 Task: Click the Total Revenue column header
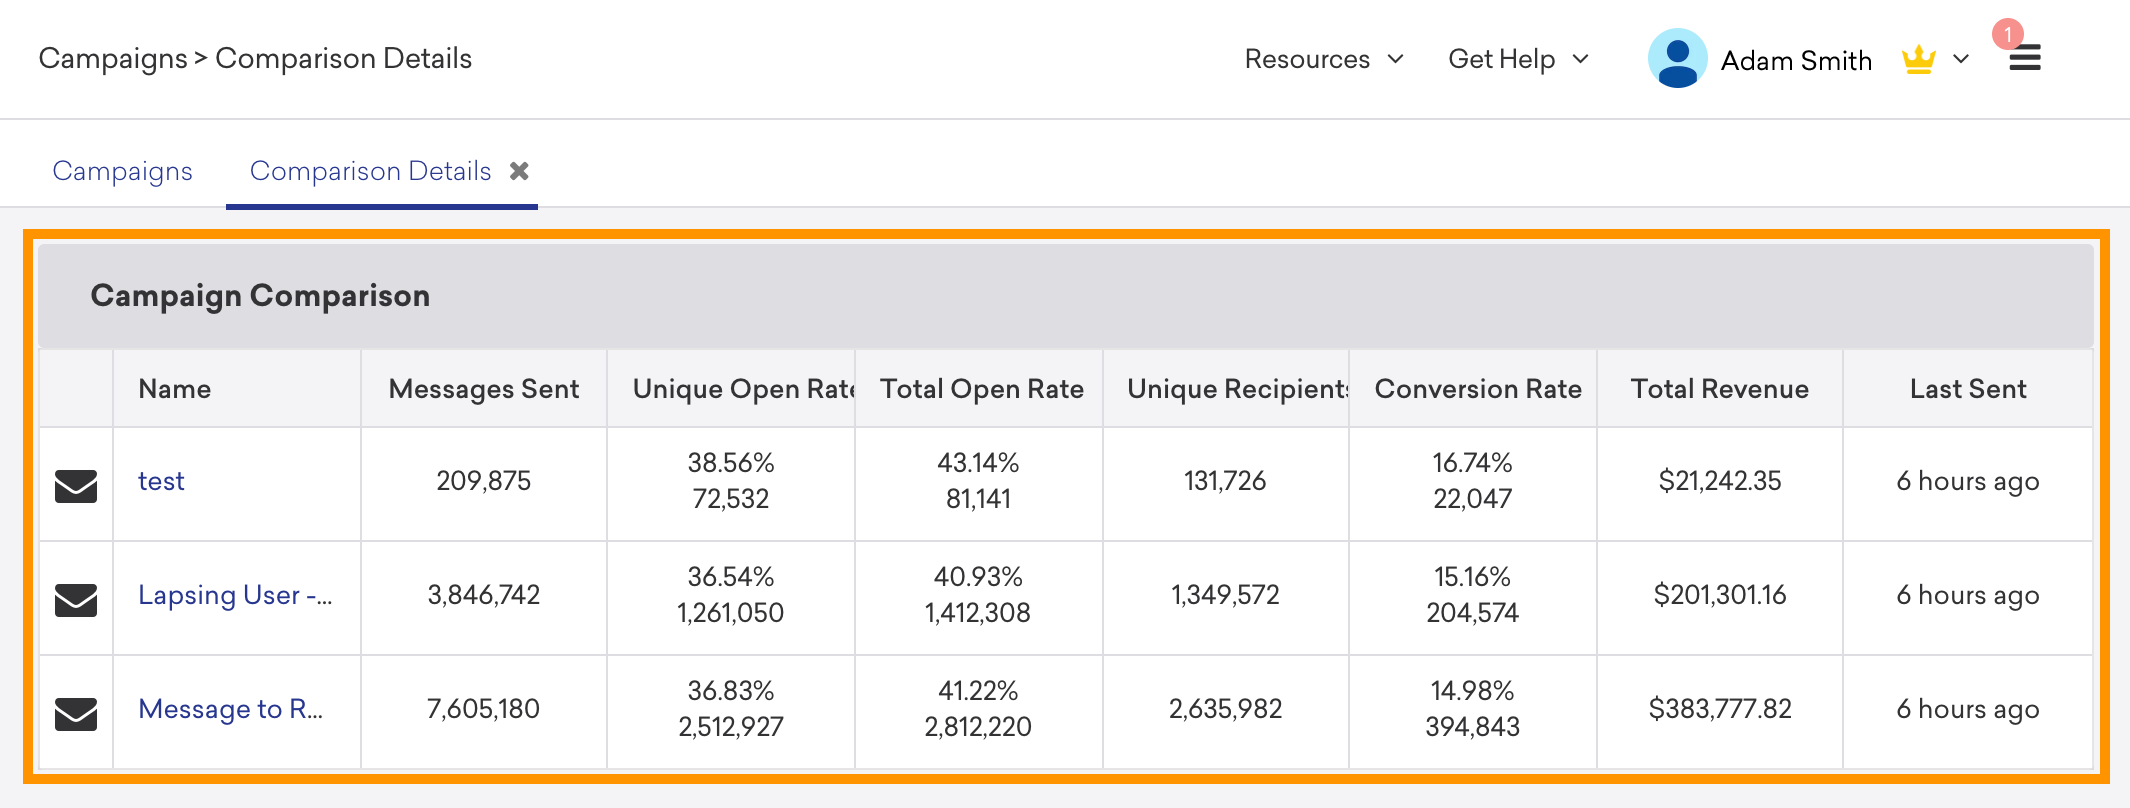(1720, 389)
